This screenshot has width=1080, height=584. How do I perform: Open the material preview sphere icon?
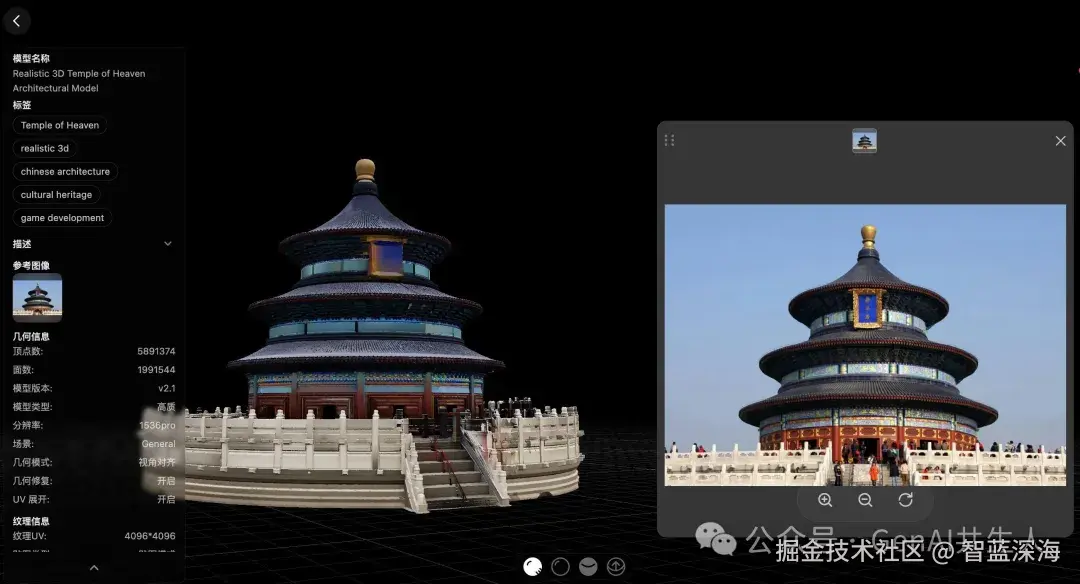pos(588,566)
